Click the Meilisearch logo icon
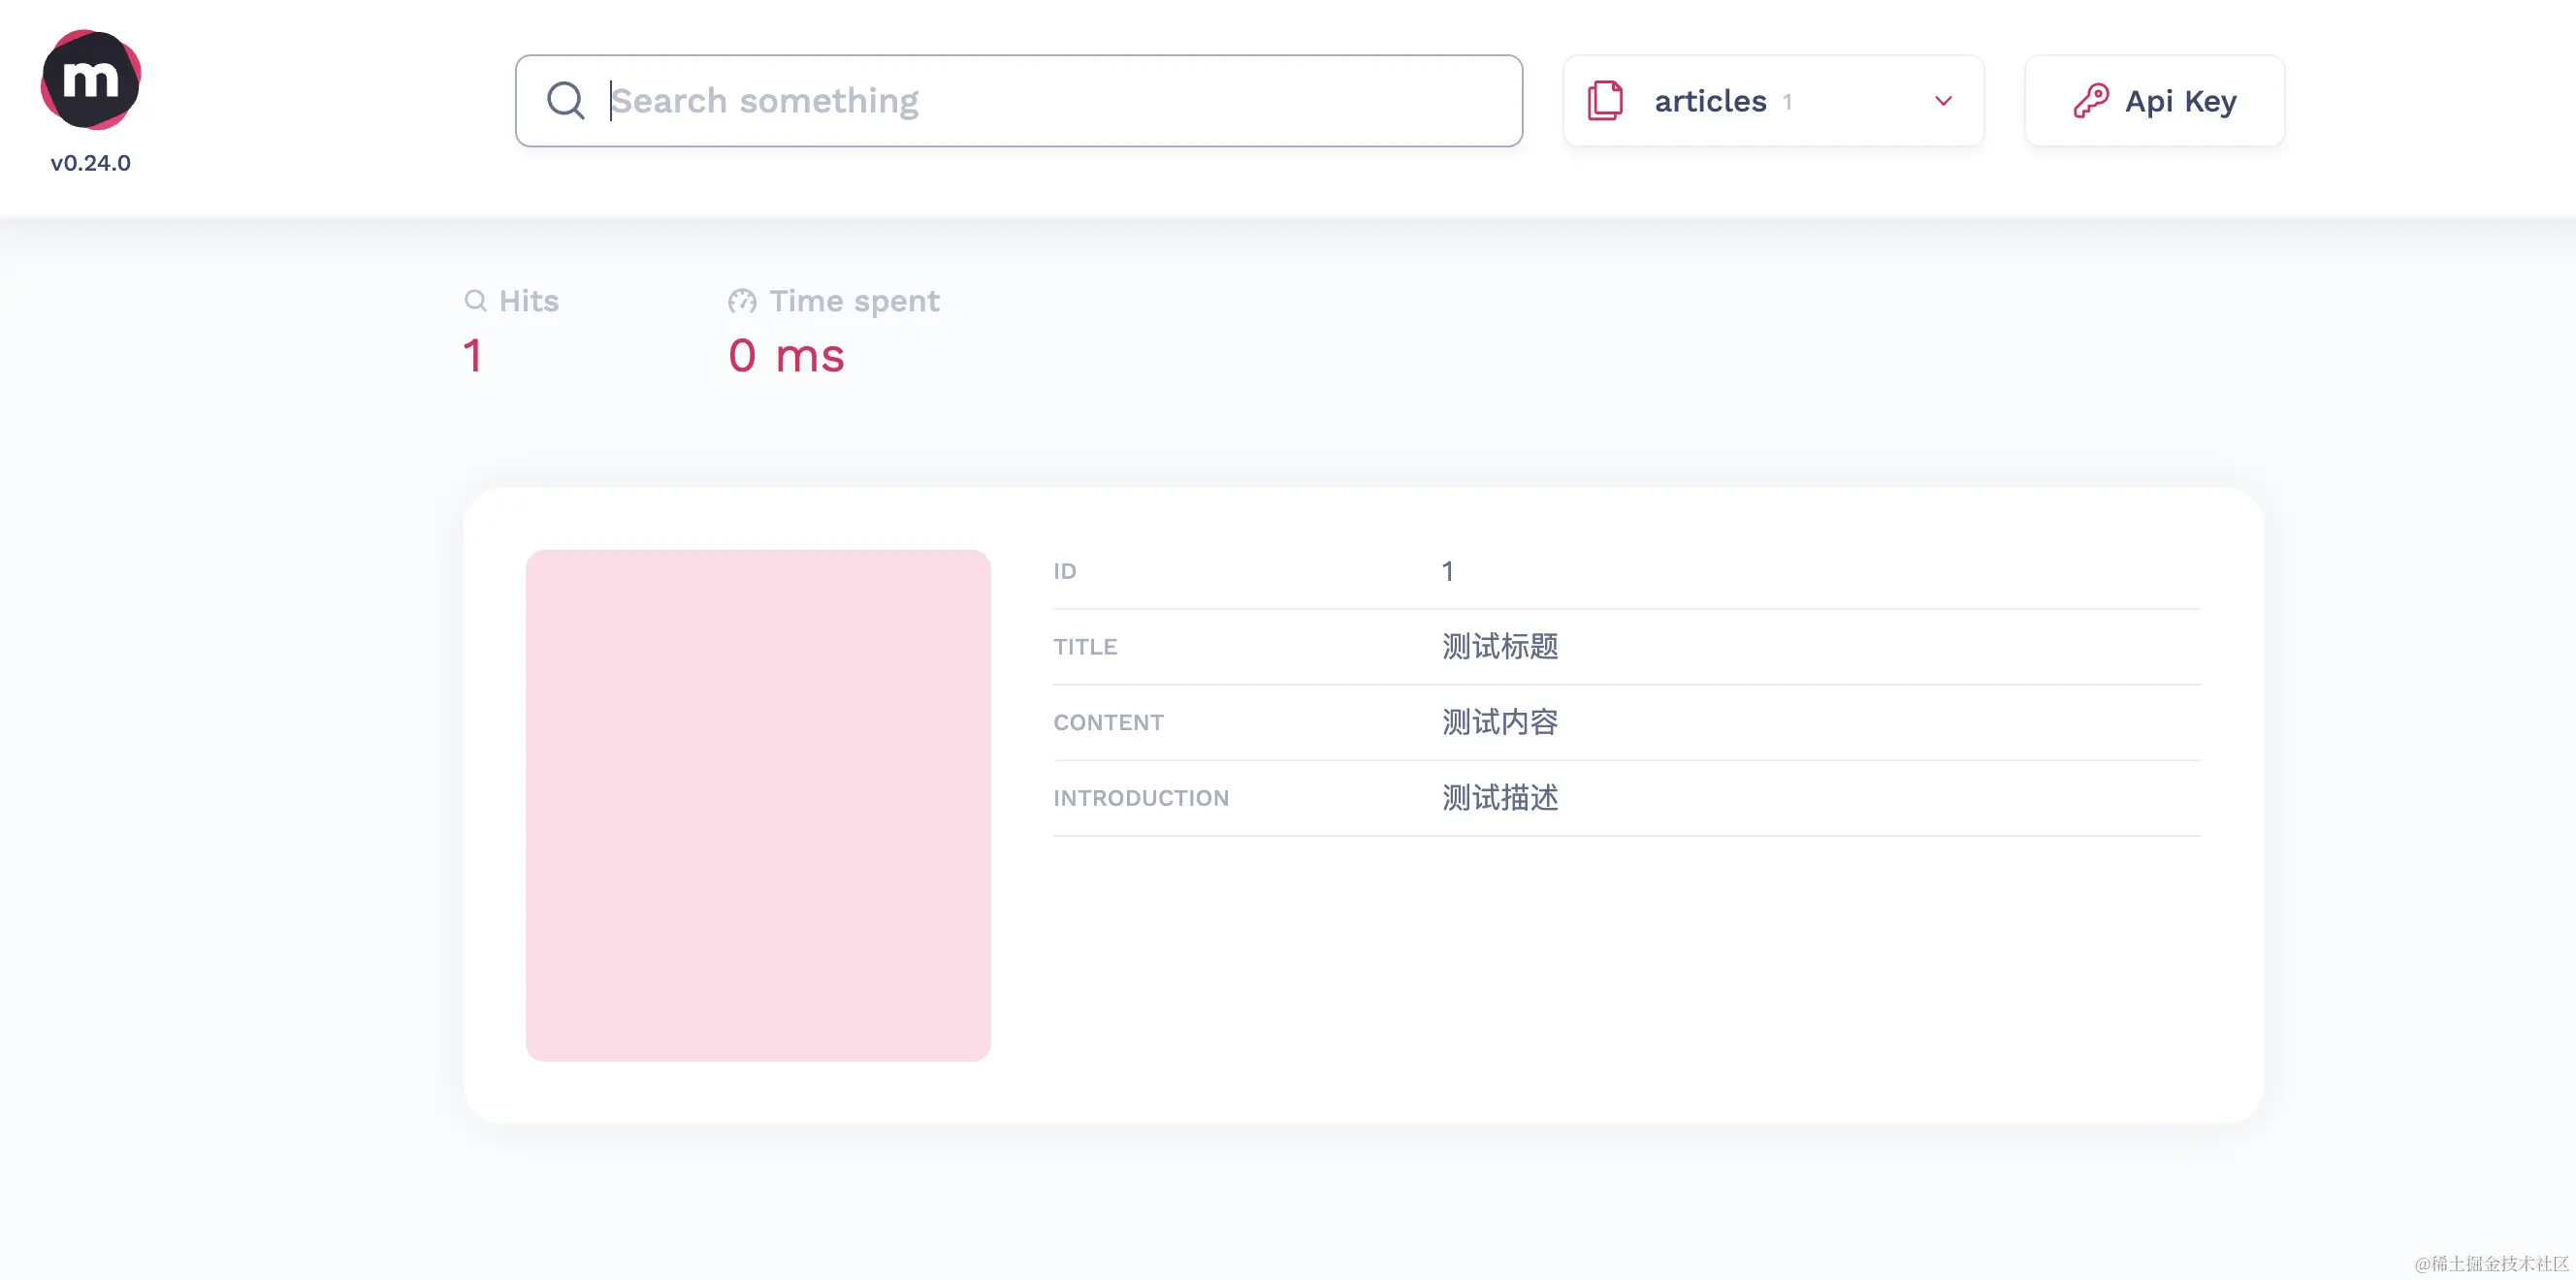The width and height of the screenshot is (2576, 1280). (x=90, y=79)
